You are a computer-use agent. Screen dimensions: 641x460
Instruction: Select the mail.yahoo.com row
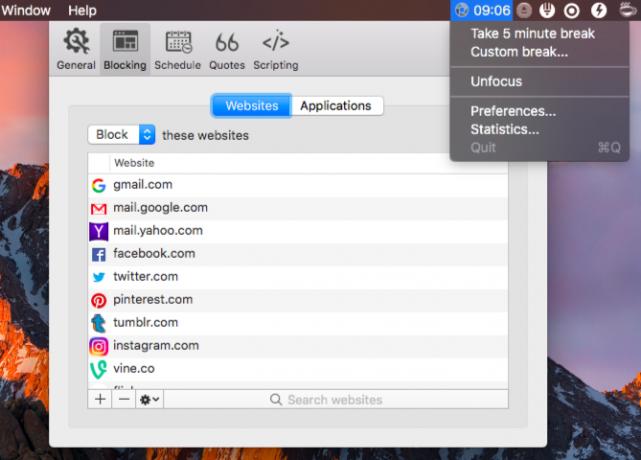(298, 231)
